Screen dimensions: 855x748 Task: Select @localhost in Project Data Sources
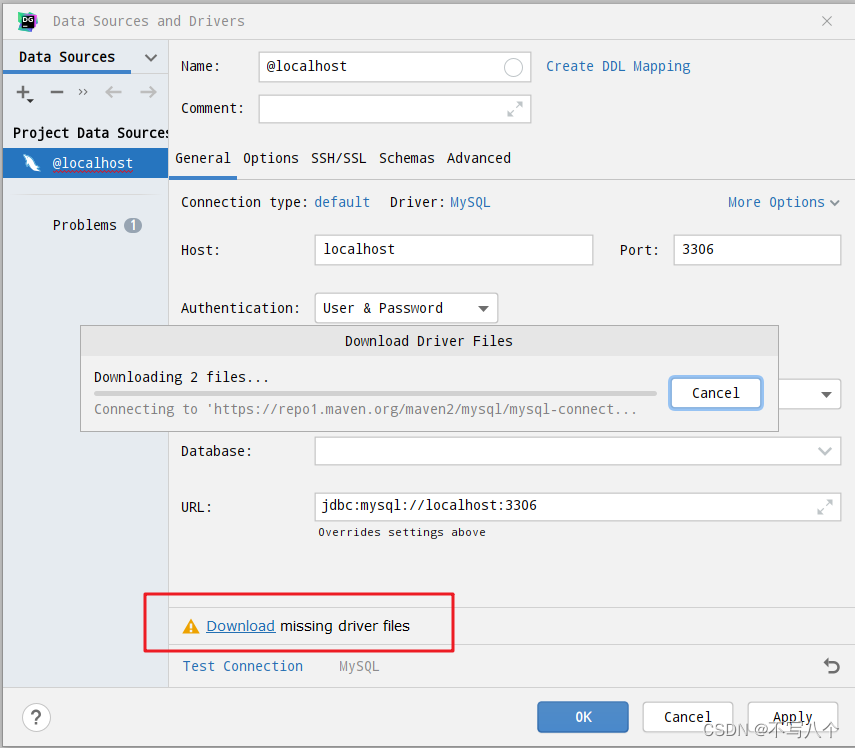pyautogui.click(x=85, y=163)
